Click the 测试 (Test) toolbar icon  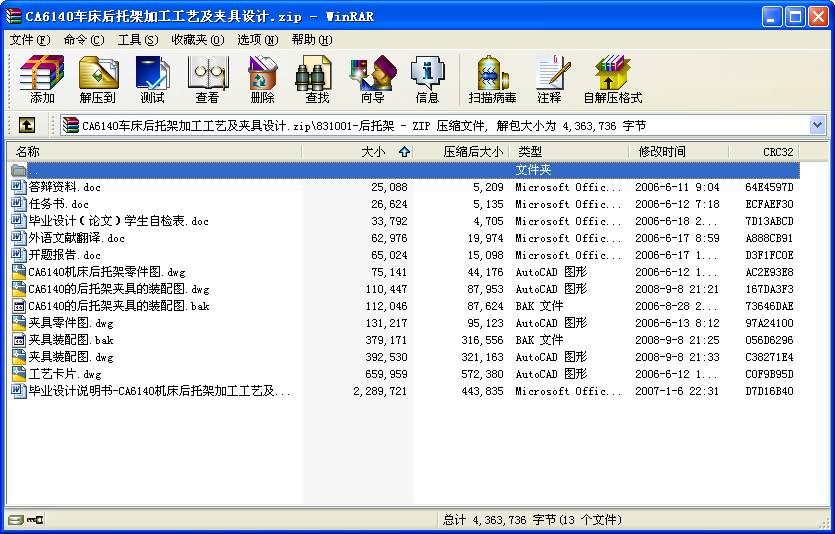click(152, 79)
